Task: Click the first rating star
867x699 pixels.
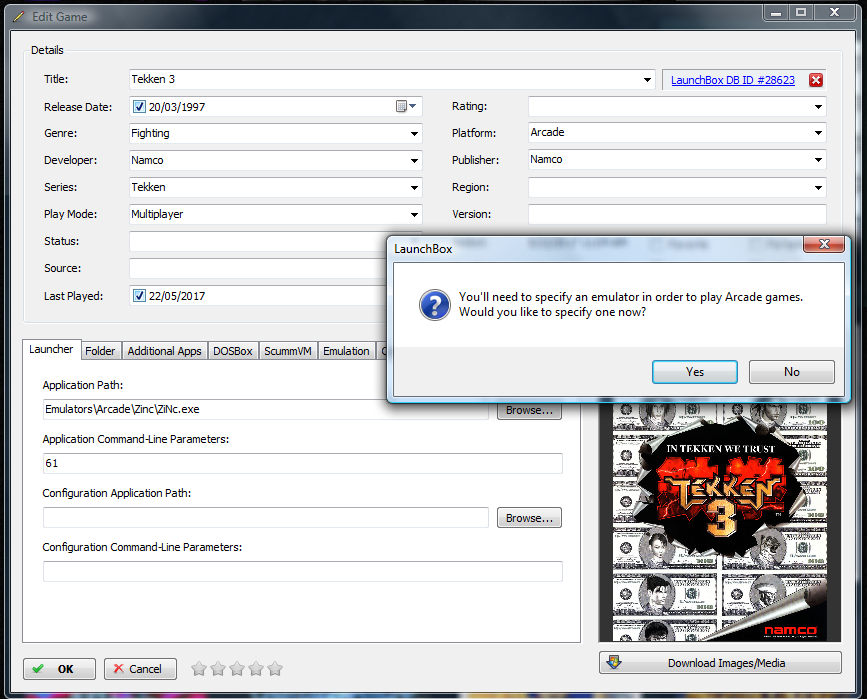Action: pyautogui.click(x=199, y=669)
